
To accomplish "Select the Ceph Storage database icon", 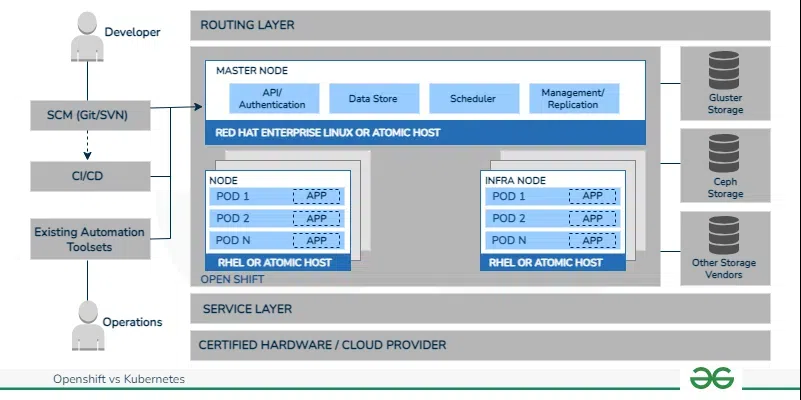I will [x=724, y=153].
